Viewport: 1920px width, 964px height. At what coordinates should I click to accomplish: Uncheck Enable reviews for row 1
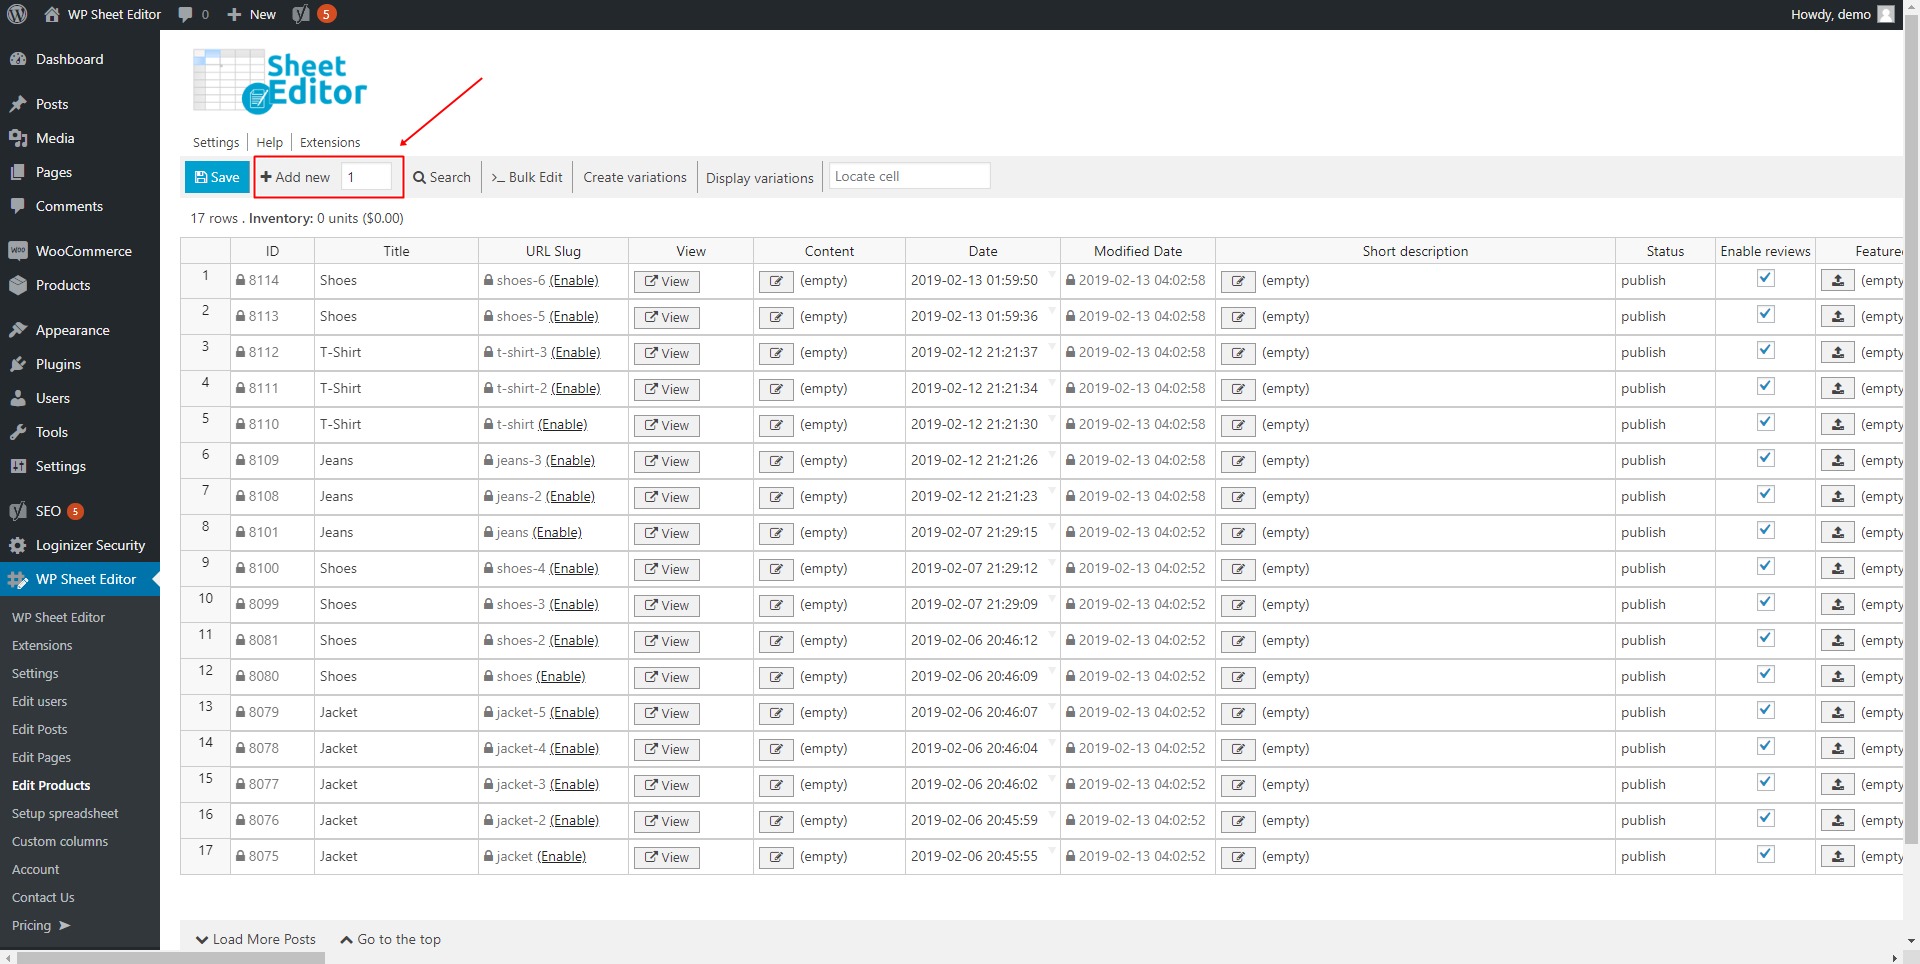tap(1765, 279)
